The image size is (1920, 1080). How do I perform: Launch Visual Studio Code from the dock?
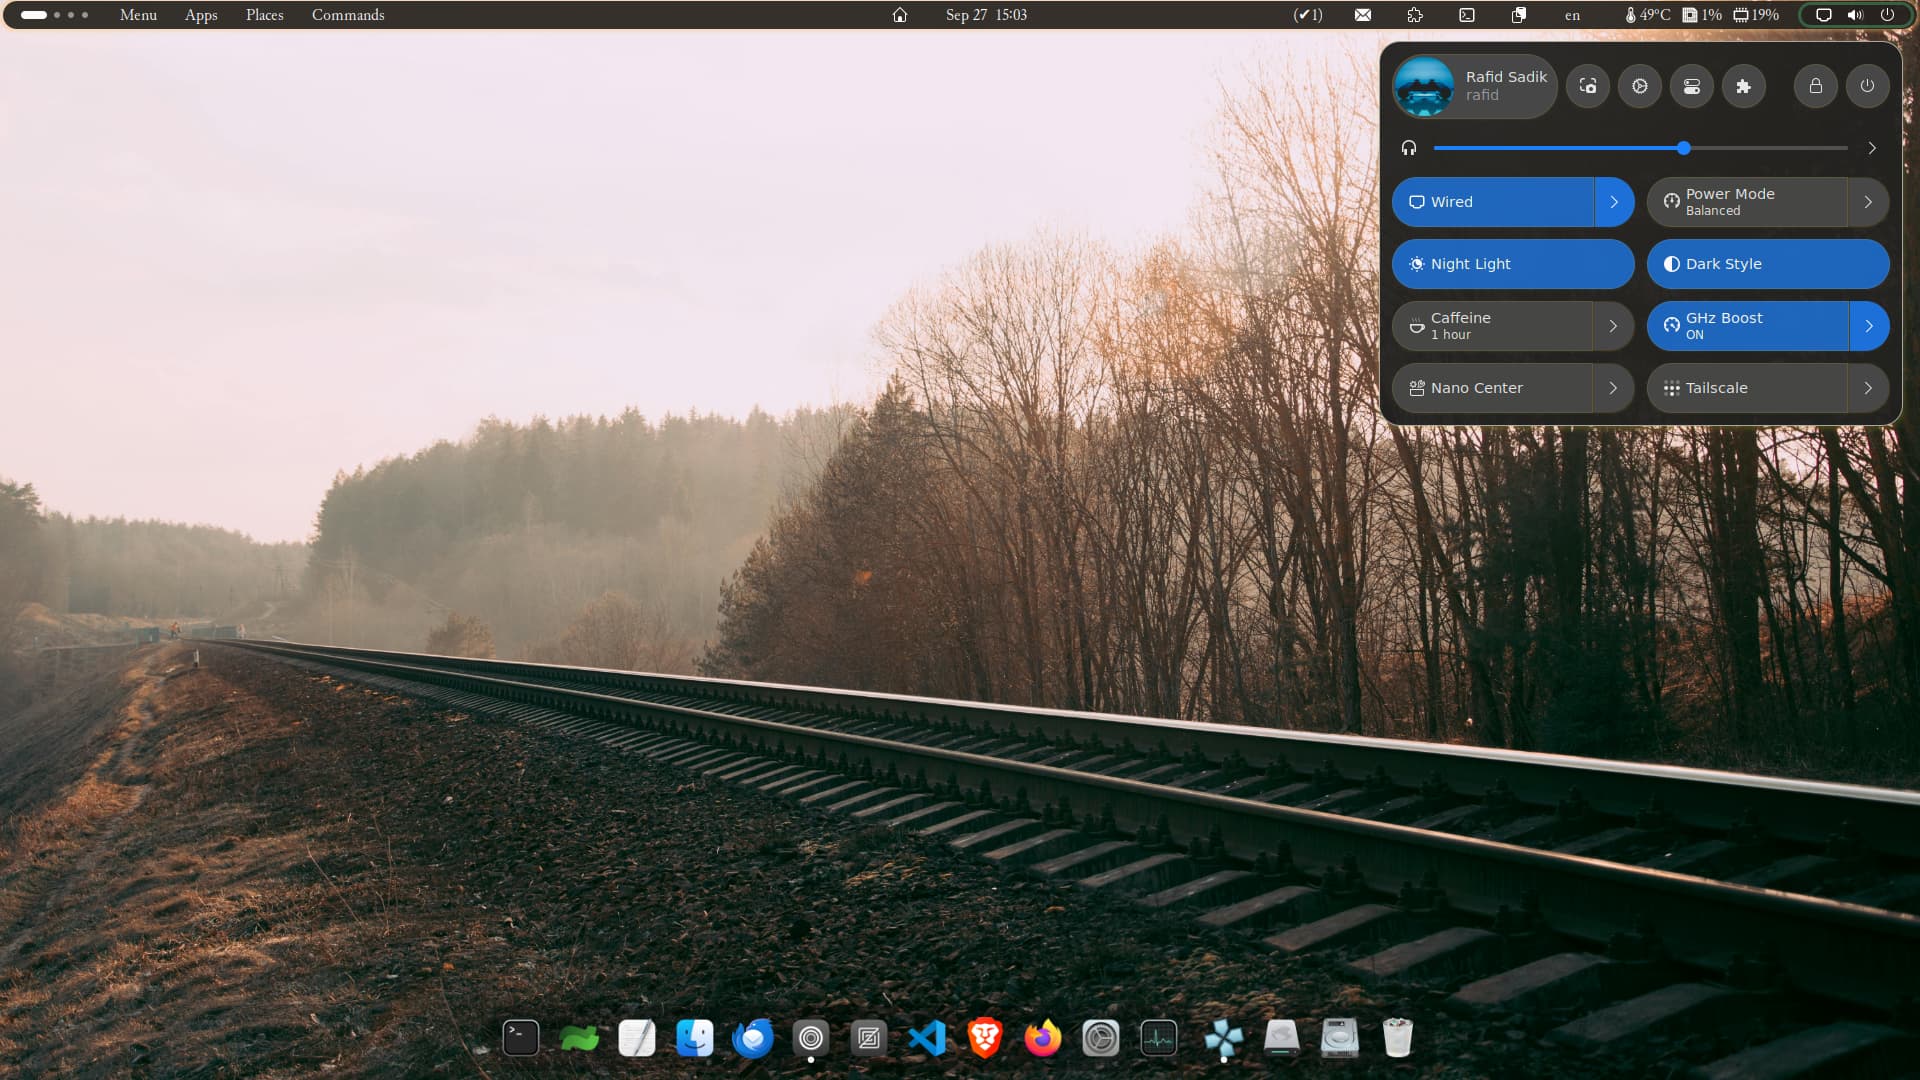927,1039
